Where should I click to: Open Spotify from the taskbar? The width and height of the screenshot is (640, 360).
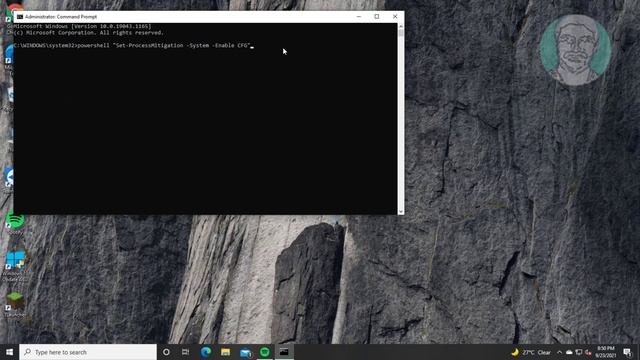tap(264, 352)
